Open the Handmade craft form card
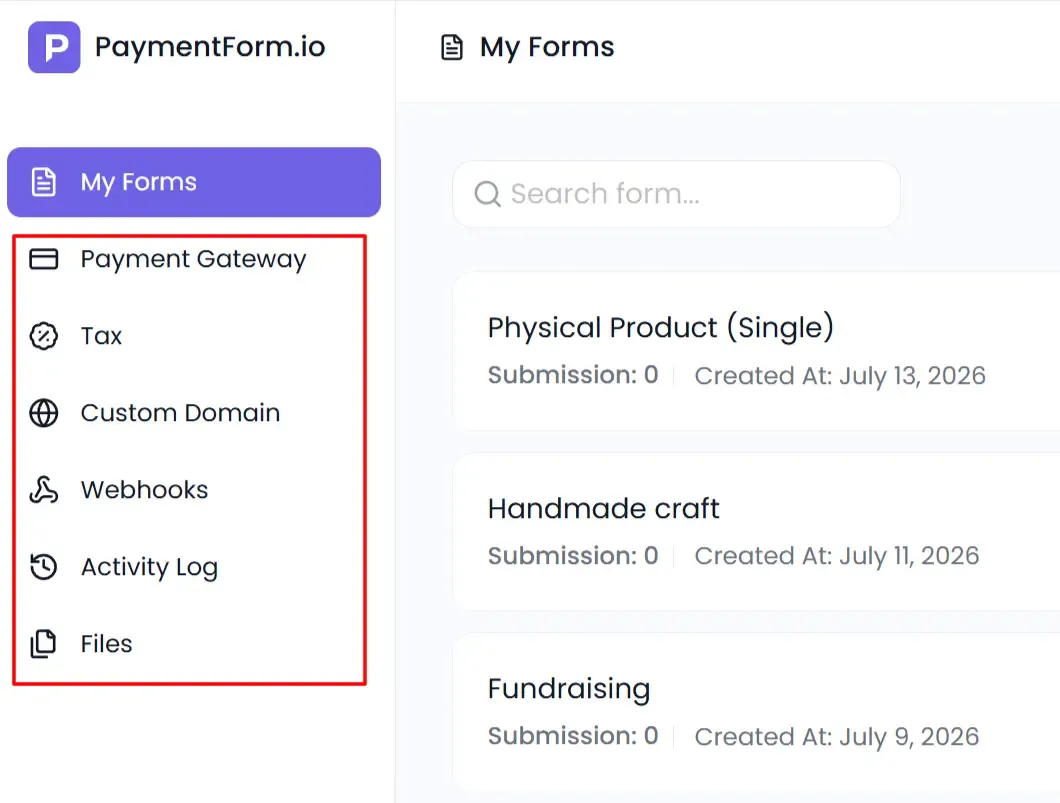Image resolution: width=1060 pixels, height=803 pixels. click(x=756, y=532)
